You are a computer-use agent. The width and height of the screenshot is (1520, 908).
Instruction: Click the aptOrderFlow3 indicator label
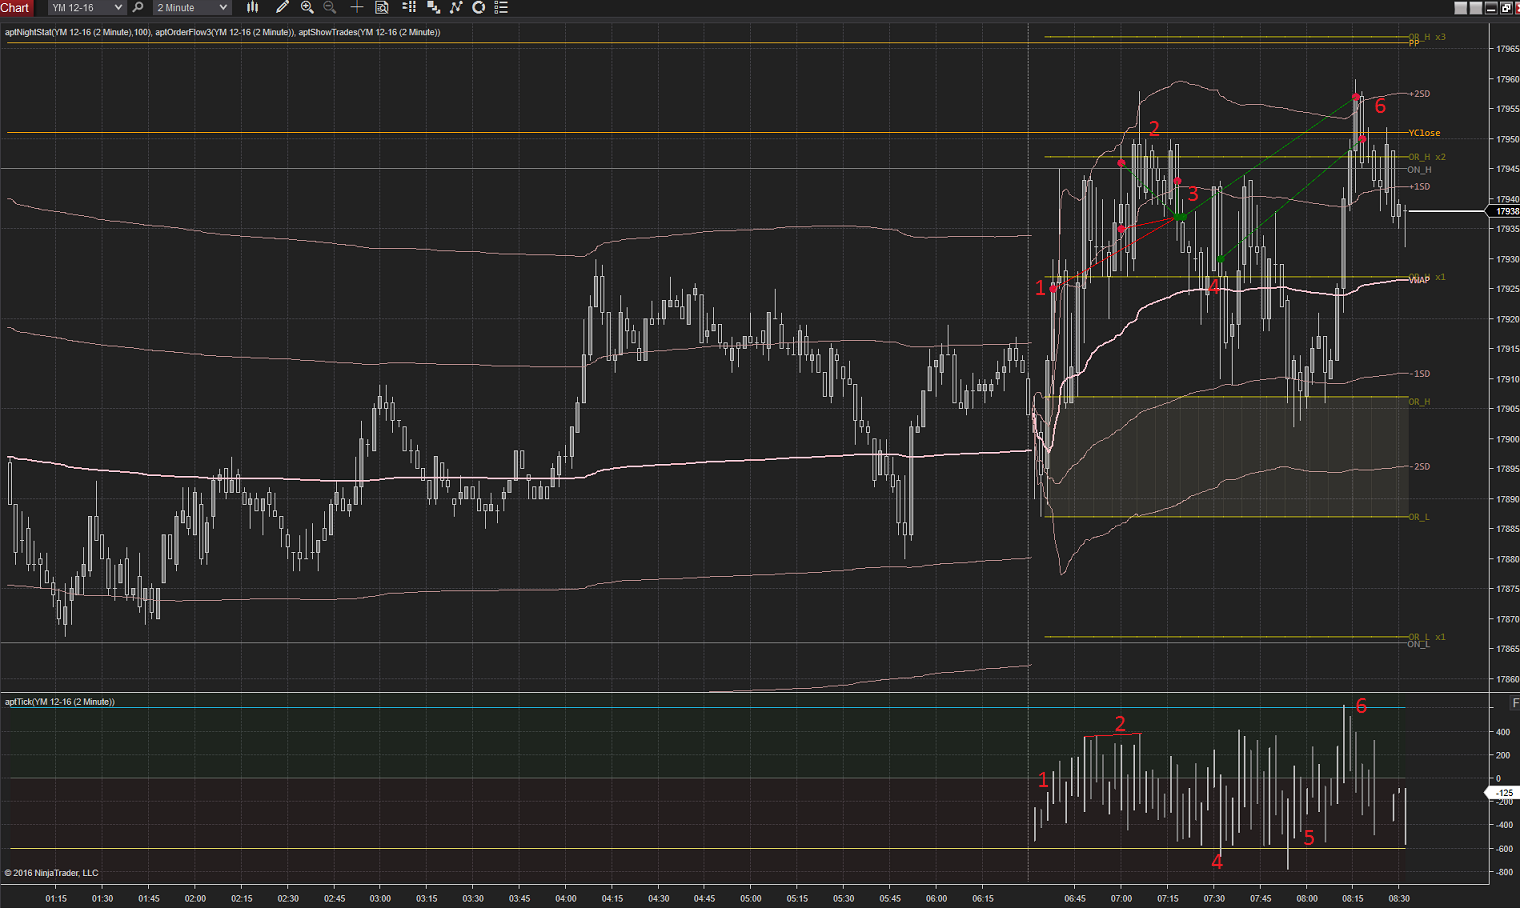(225, 32)
